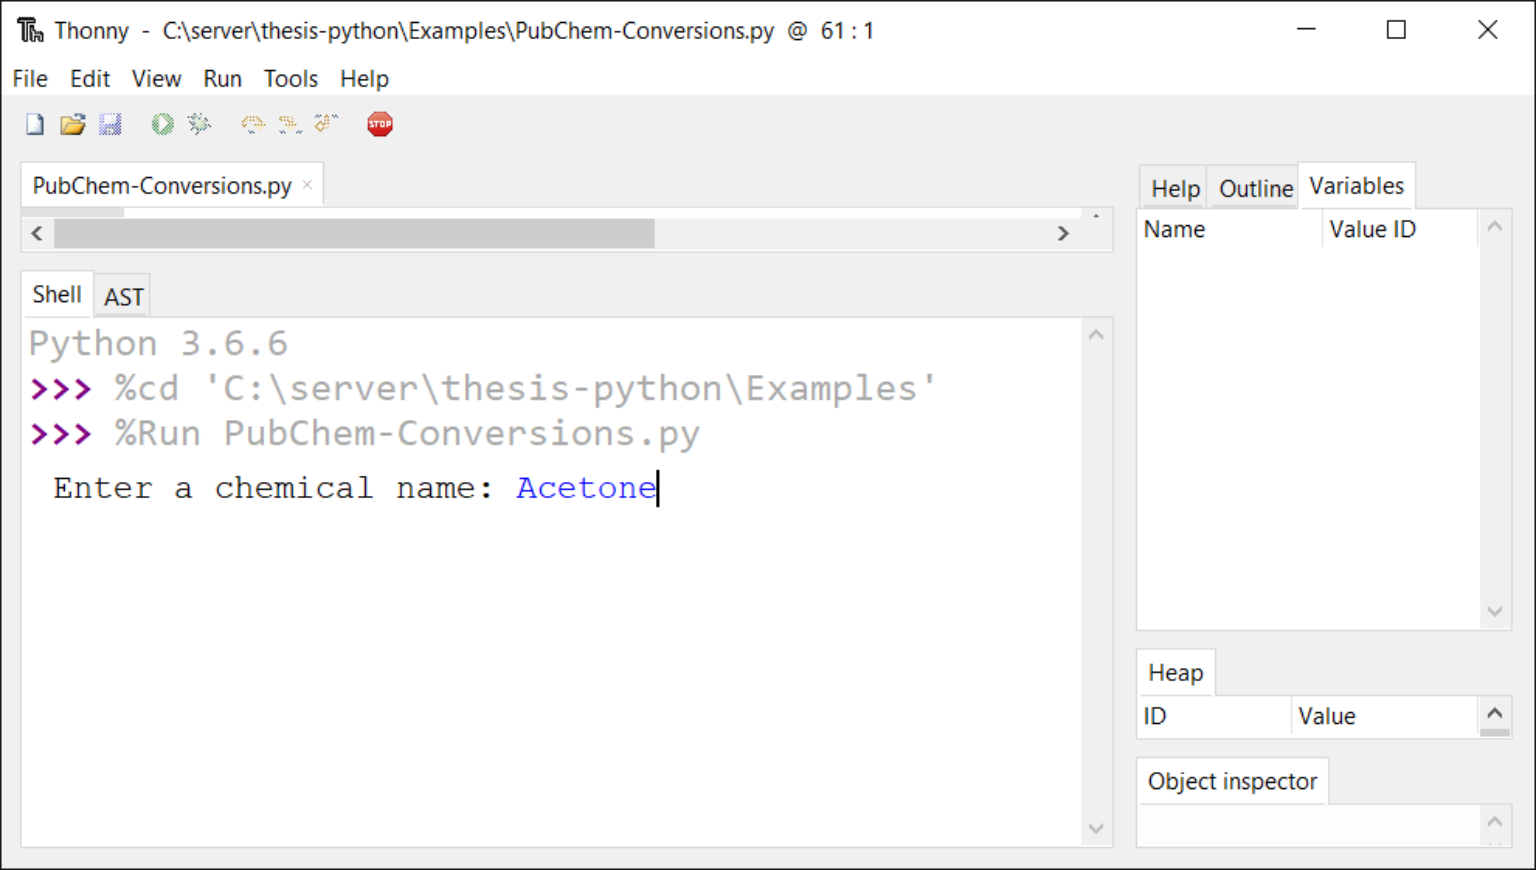
Task: Stop the running program with STOP icon
Action: point(379,123)
